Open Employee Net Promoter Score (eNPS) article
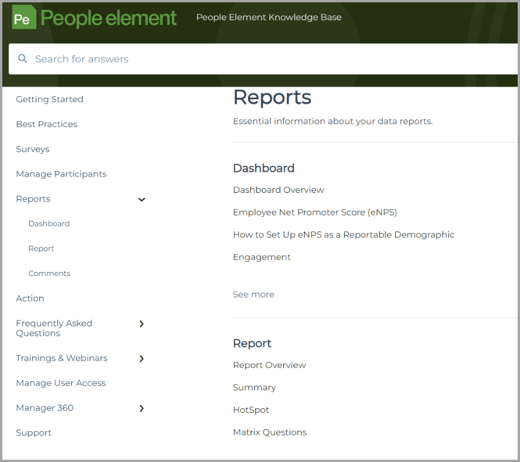 (315, 212)
